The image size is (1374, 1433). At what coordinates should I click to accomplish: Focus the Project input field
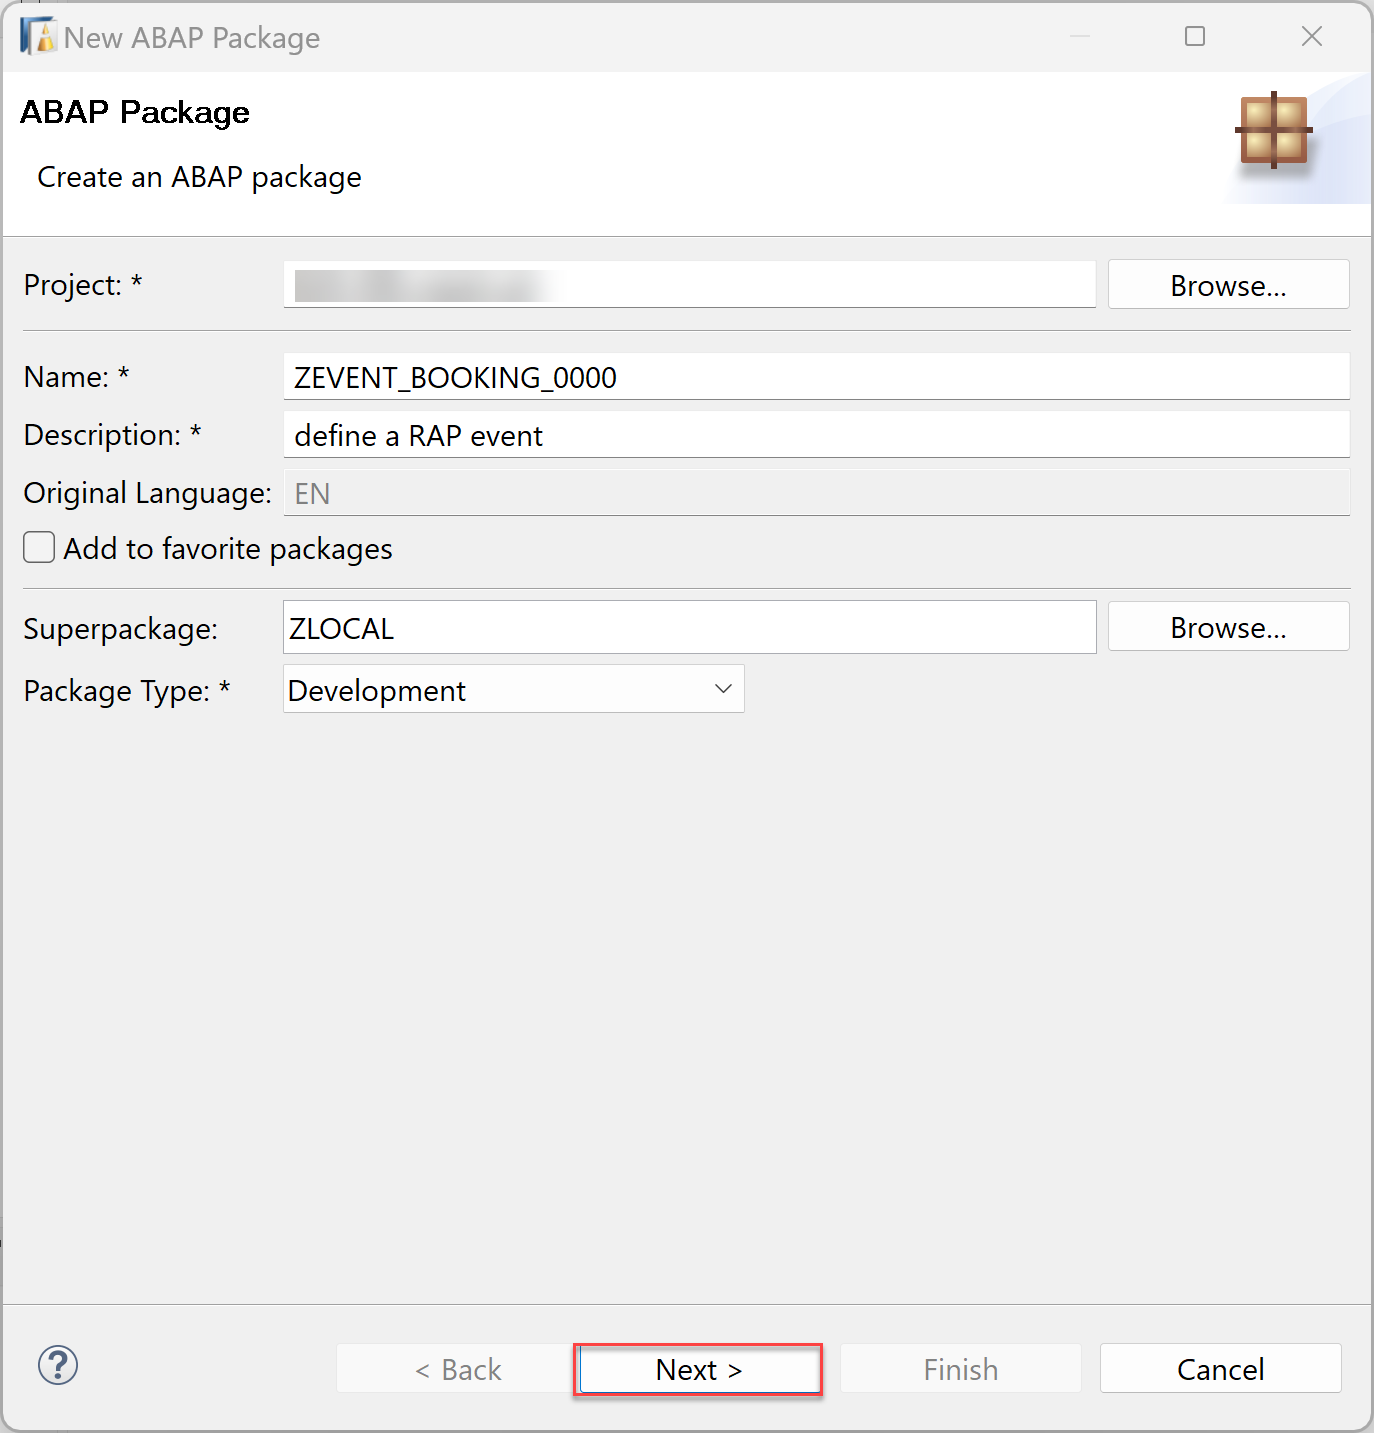[x=690, y=285]
